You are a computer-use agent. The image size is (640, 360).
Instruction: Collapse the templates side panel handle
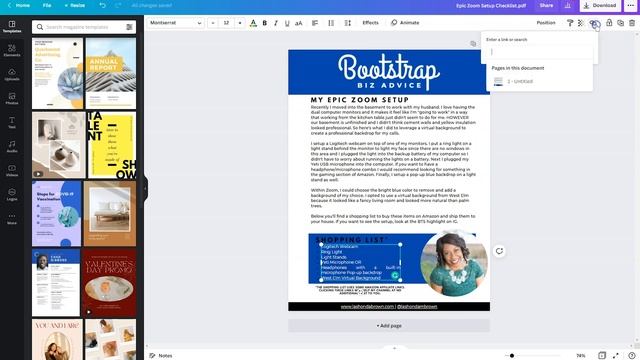tap(145, 188)
